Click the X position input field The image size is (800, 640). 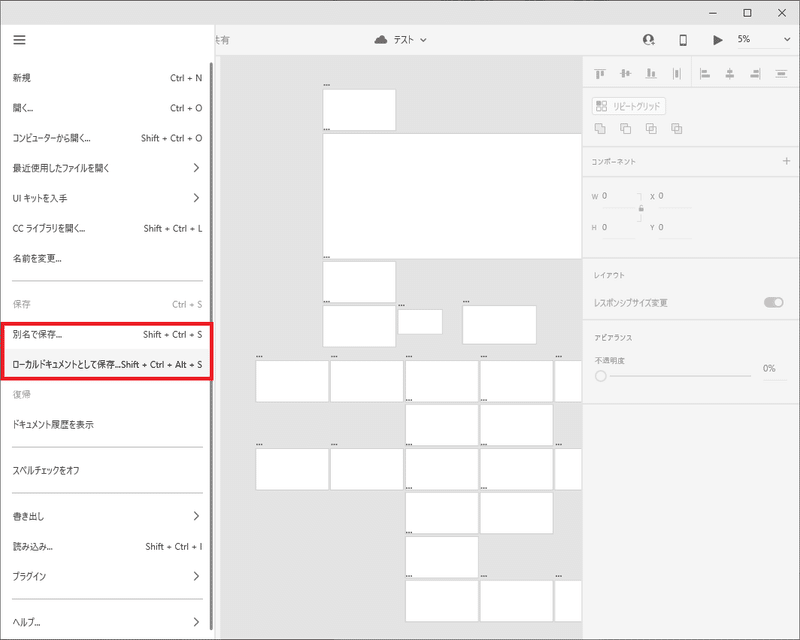(674, 196)
